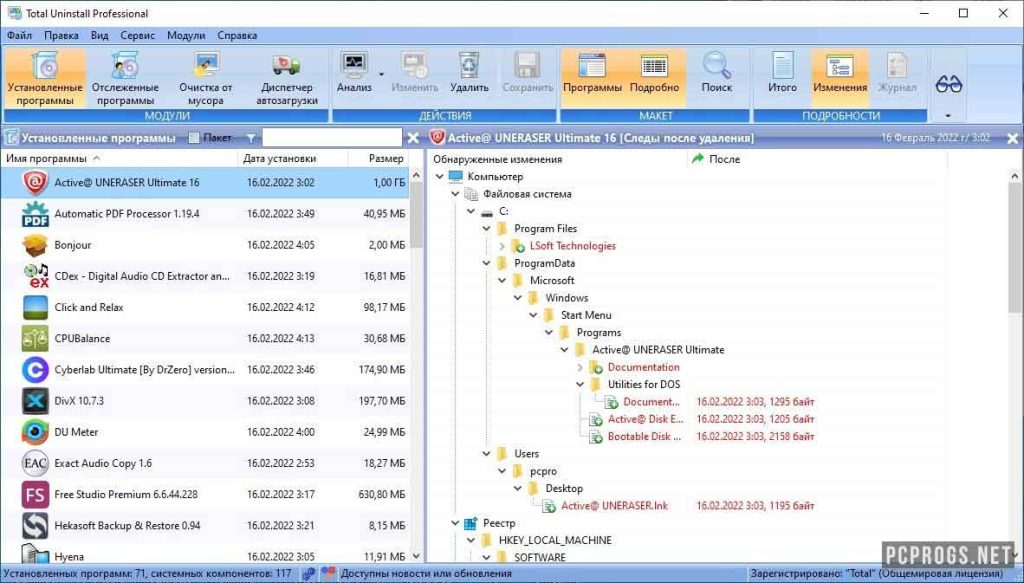Collapse the C: drive node
Image resolution: width=1024 pixels, height=583 pixels.
(471, 212)
